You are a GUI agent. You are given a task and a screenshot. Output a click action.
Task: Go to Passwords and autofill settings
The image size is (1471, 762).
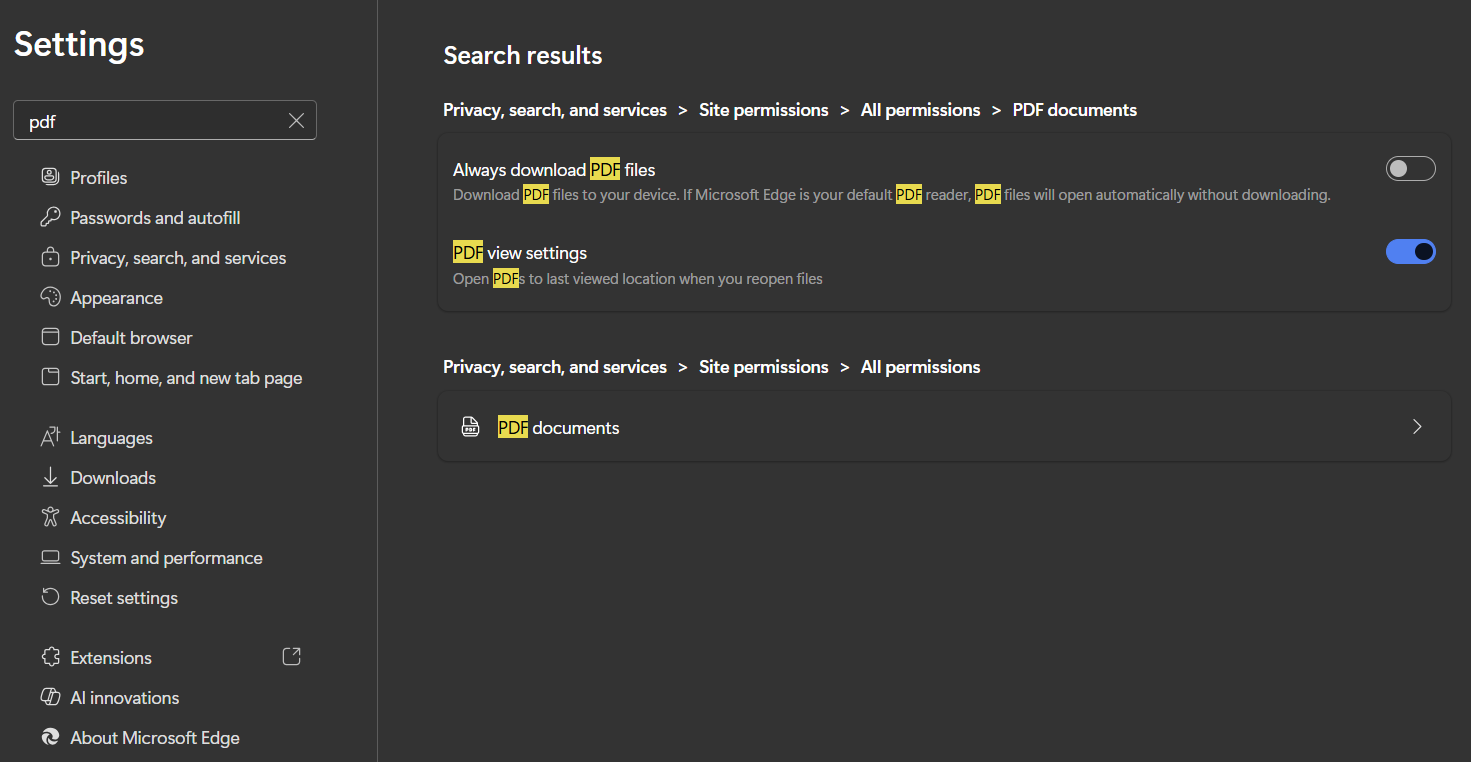(x=155, y=218)
